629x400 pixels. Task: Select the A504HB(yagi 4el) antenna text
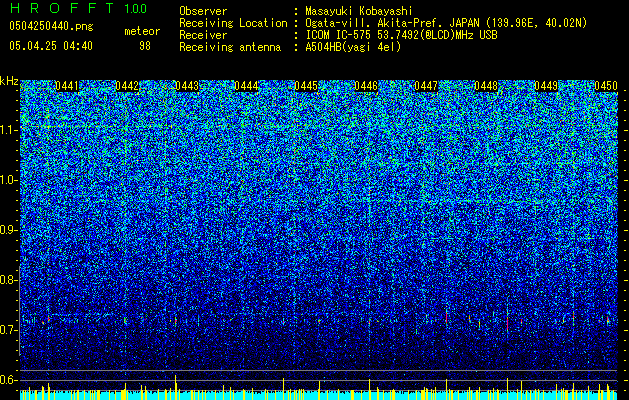(x=353, y=47)
